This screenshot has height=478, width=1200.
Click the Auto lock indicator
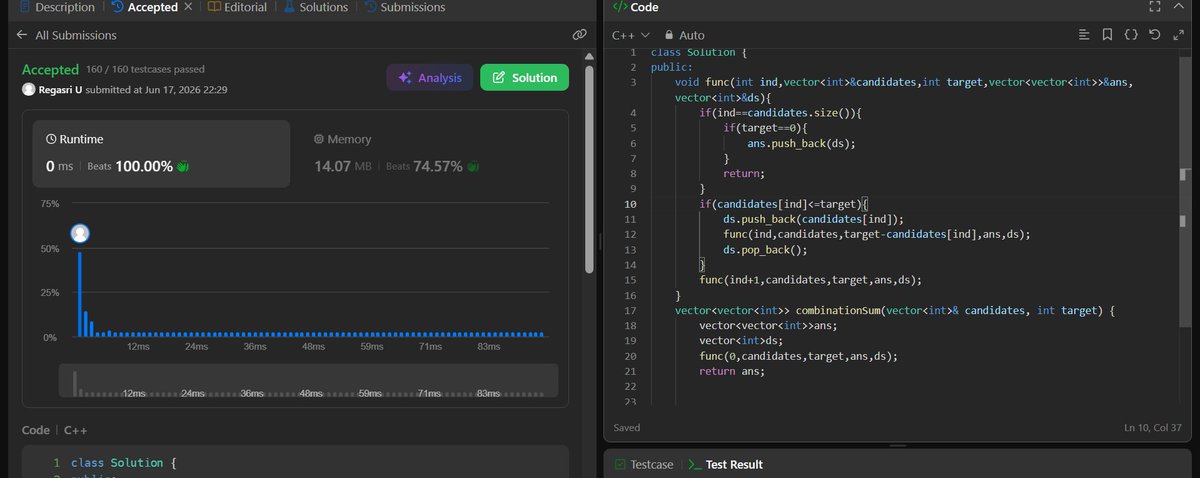pos(684,35)
